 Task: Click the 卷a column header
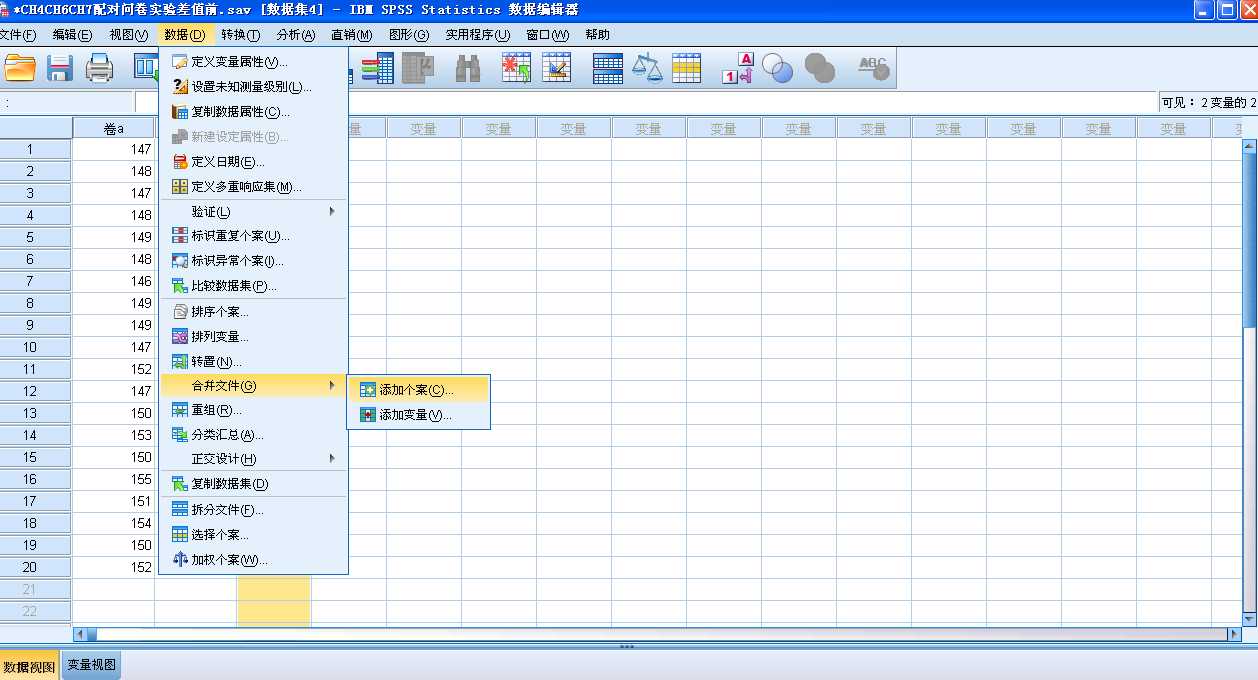pyautogui.click(x=114, y=128)
